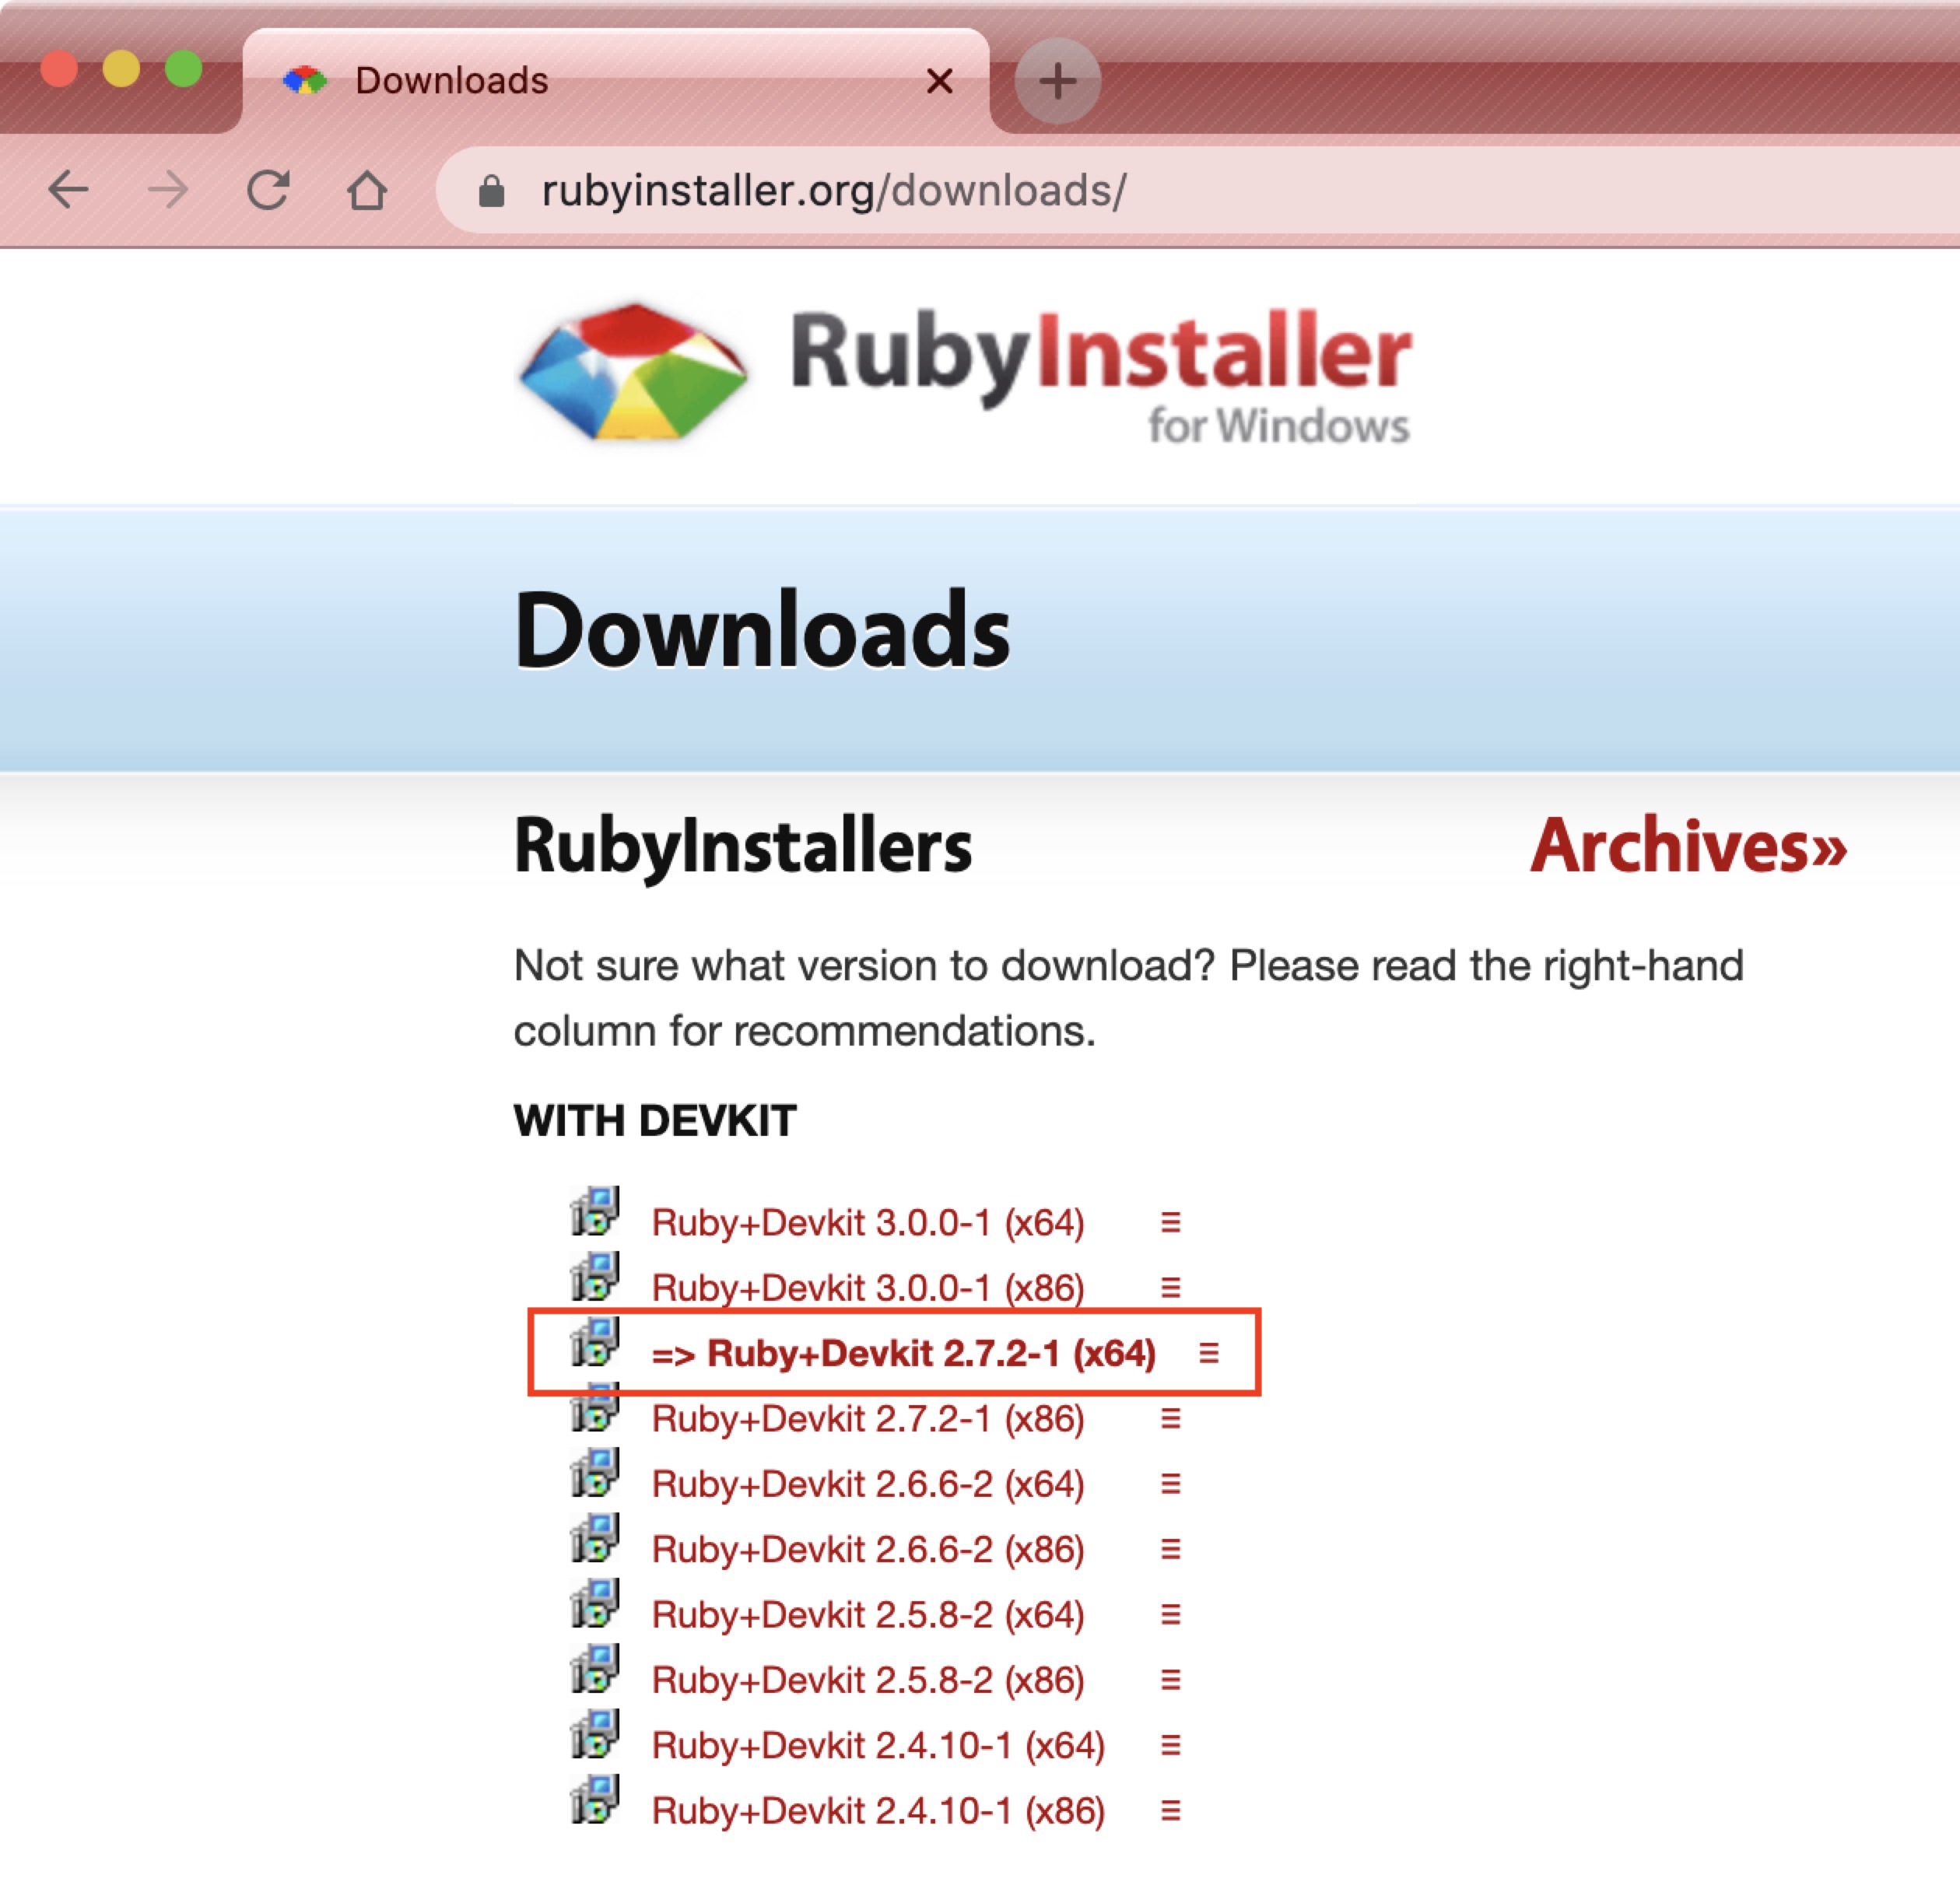
Task: Click the installer icon beside Ruby+Devkit 2.6.6-2 (x86)
Action: [595, 1538]
